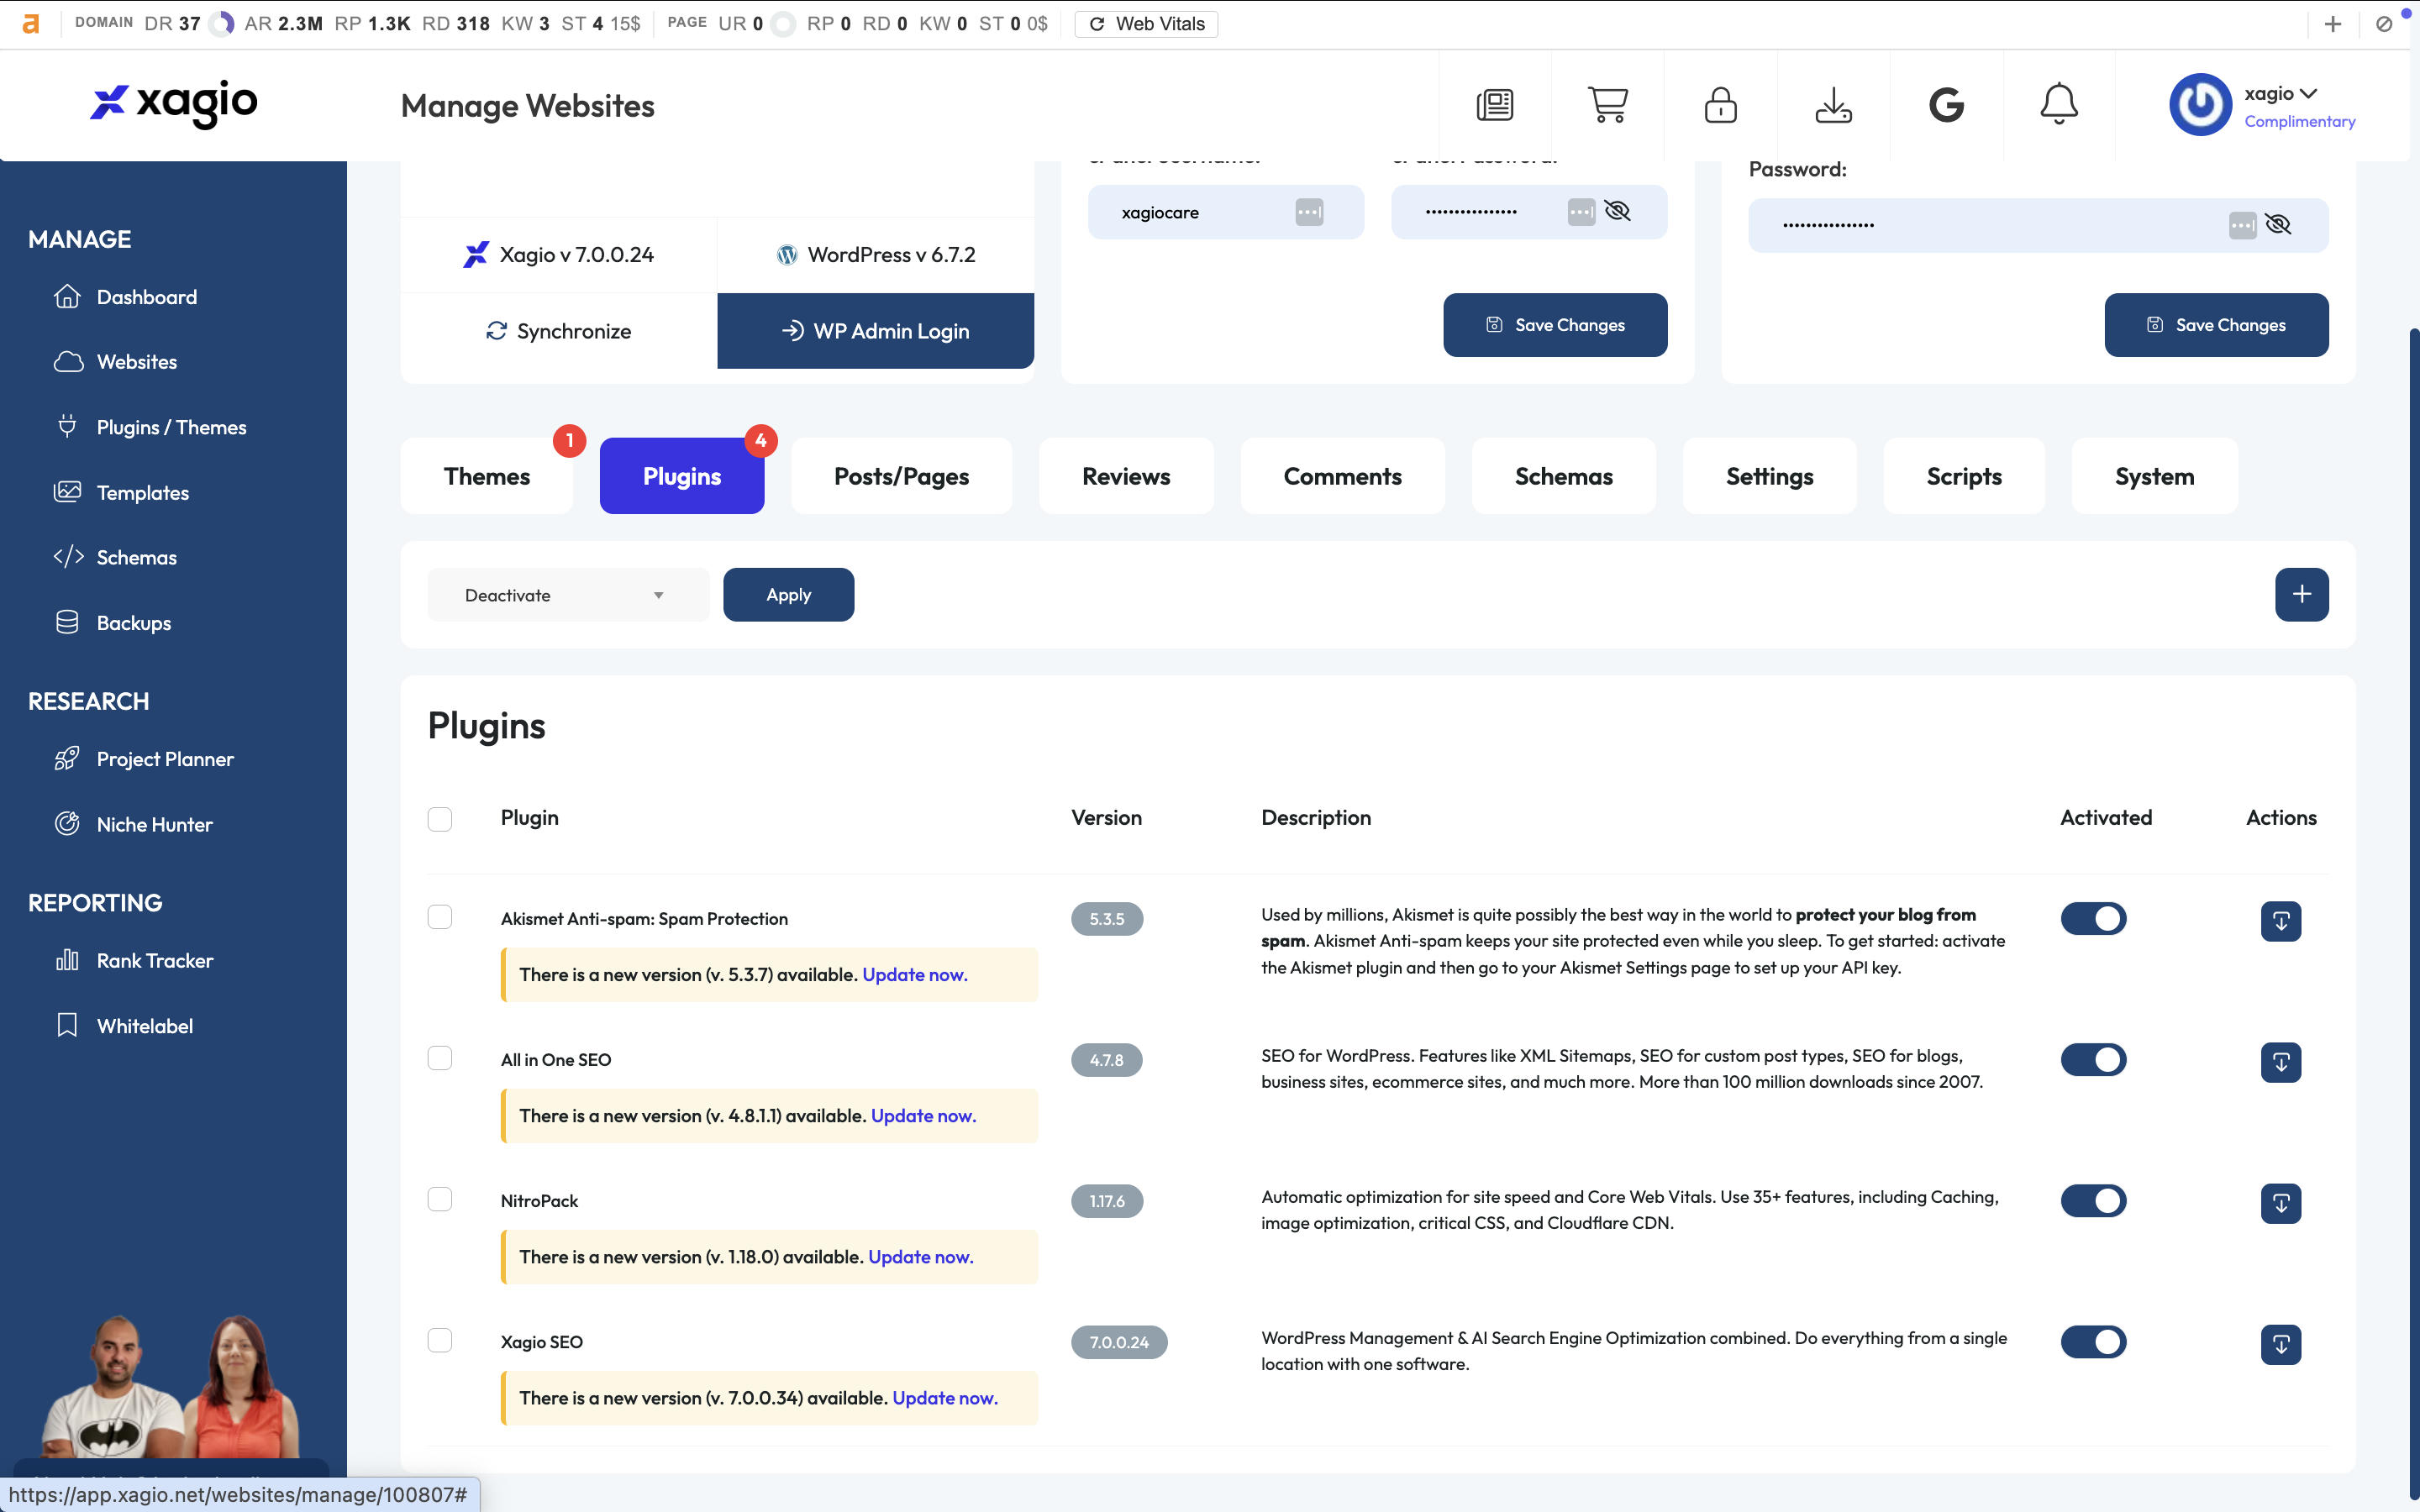Switch to the Posts/Pages tab
The width and height of the screenshot is (2420, 1512).
pos(901,476)
